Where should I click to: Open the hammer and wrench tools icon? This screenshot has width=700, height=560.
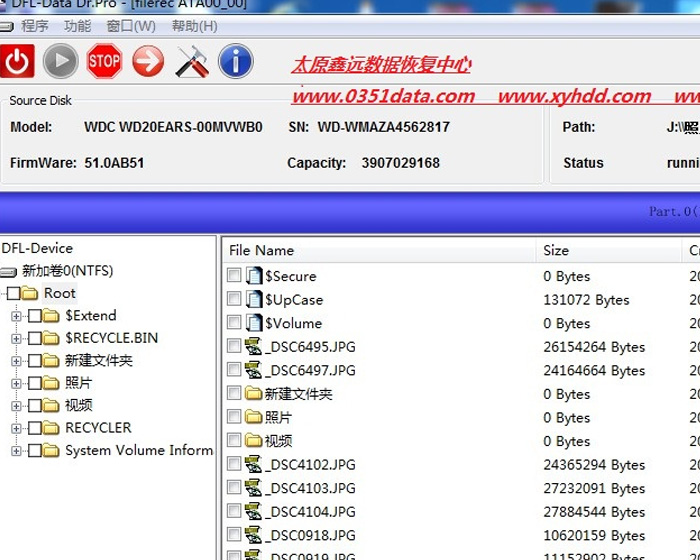191,62
